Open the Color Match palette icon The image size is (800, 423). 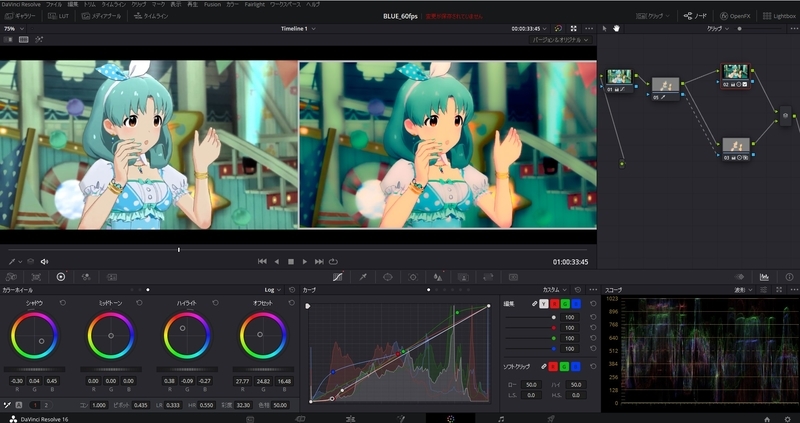[36, 277]
